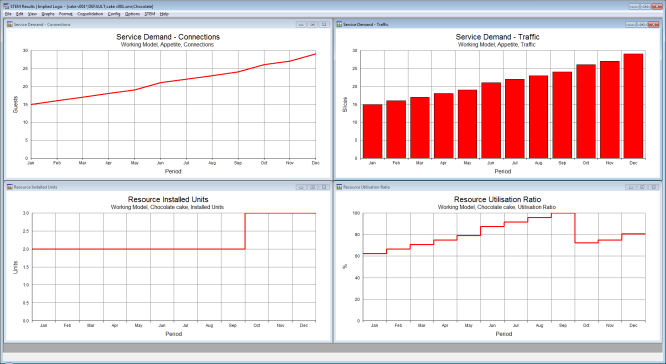This screenshot has width=666, height=364.
Task: Maximize the Resource Installed Units window
Action: coord(313,187)
